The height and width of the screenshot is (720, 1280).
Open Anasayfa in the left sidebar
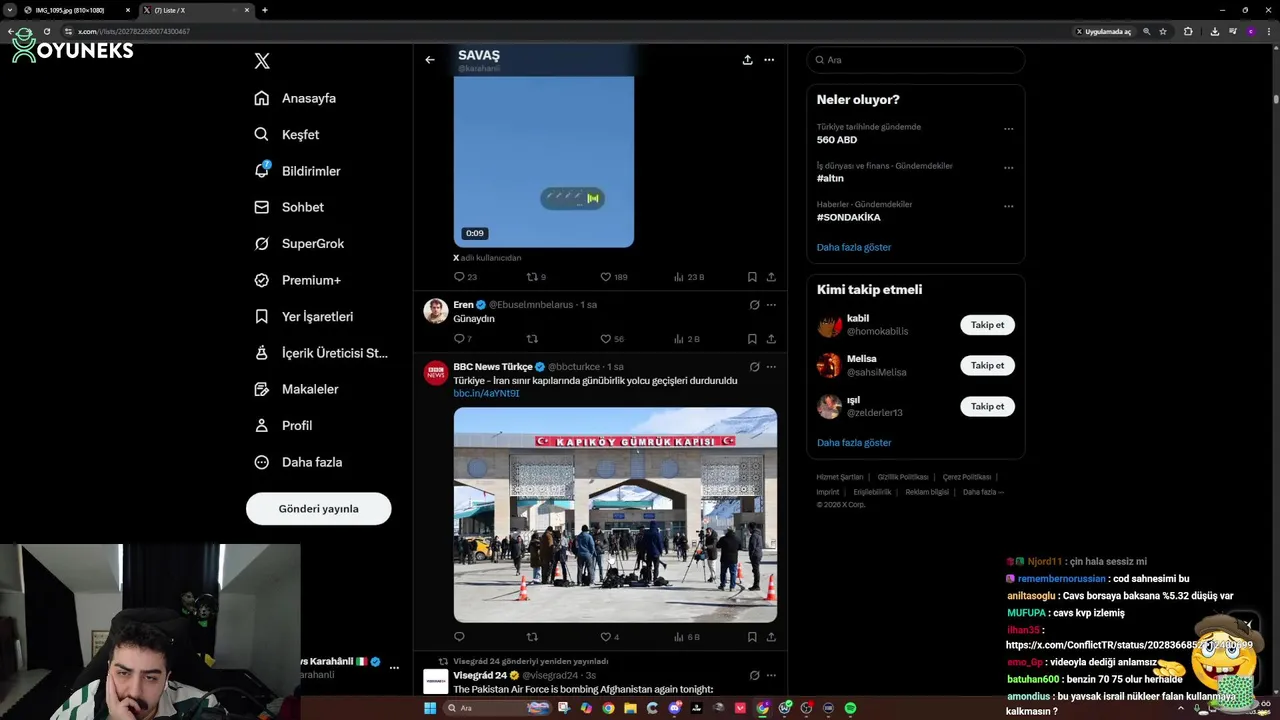click(x=295, y=98)
